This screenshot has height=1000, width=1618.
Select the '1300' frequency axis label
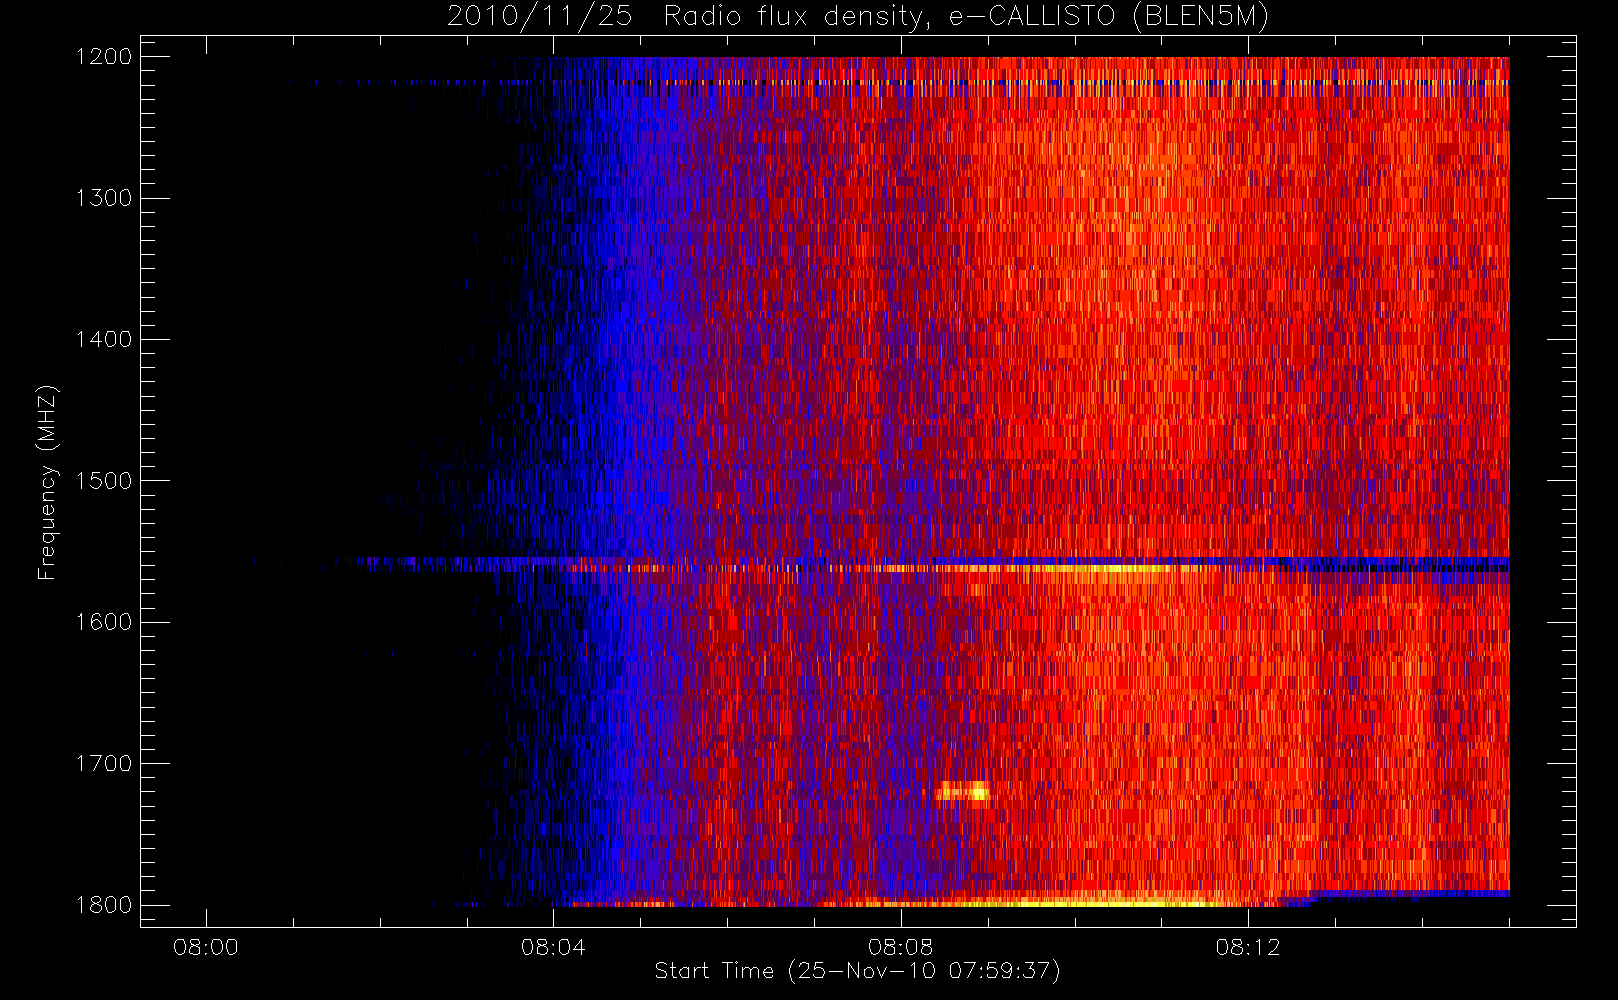coord(104,198)
